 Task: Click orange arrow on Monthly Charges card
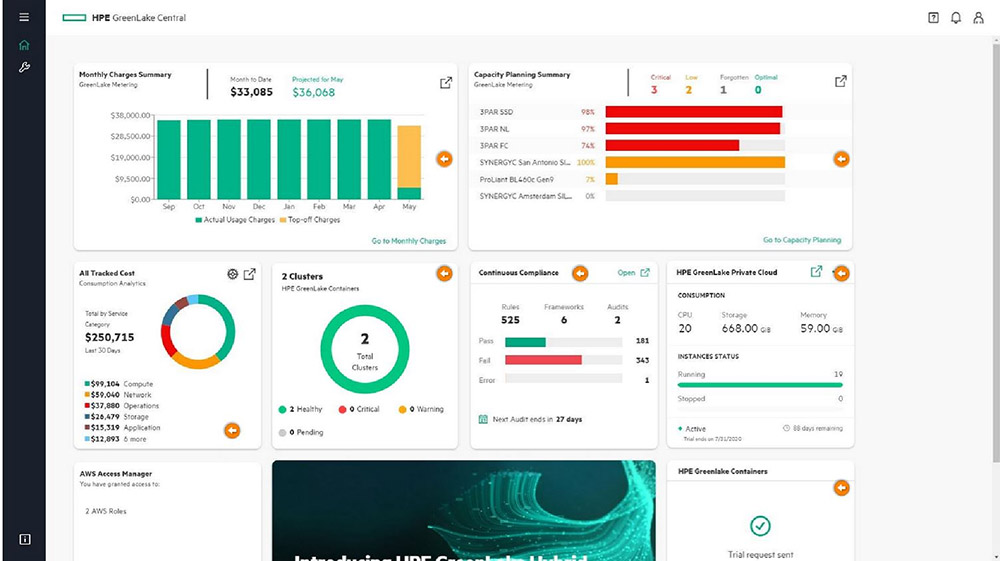pyautogui.click(x=445, y=159)
